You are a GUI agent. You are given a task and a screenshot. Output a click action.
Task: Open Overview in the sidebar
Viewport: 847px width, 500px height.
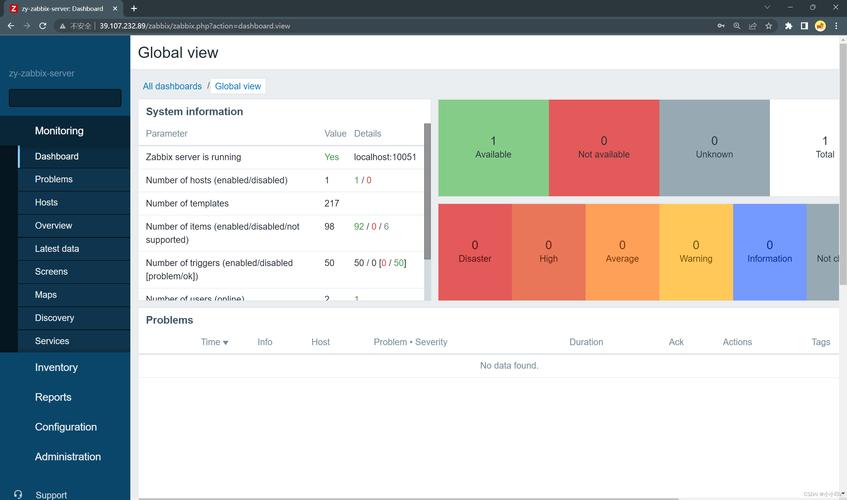click(x=74, y=226)
